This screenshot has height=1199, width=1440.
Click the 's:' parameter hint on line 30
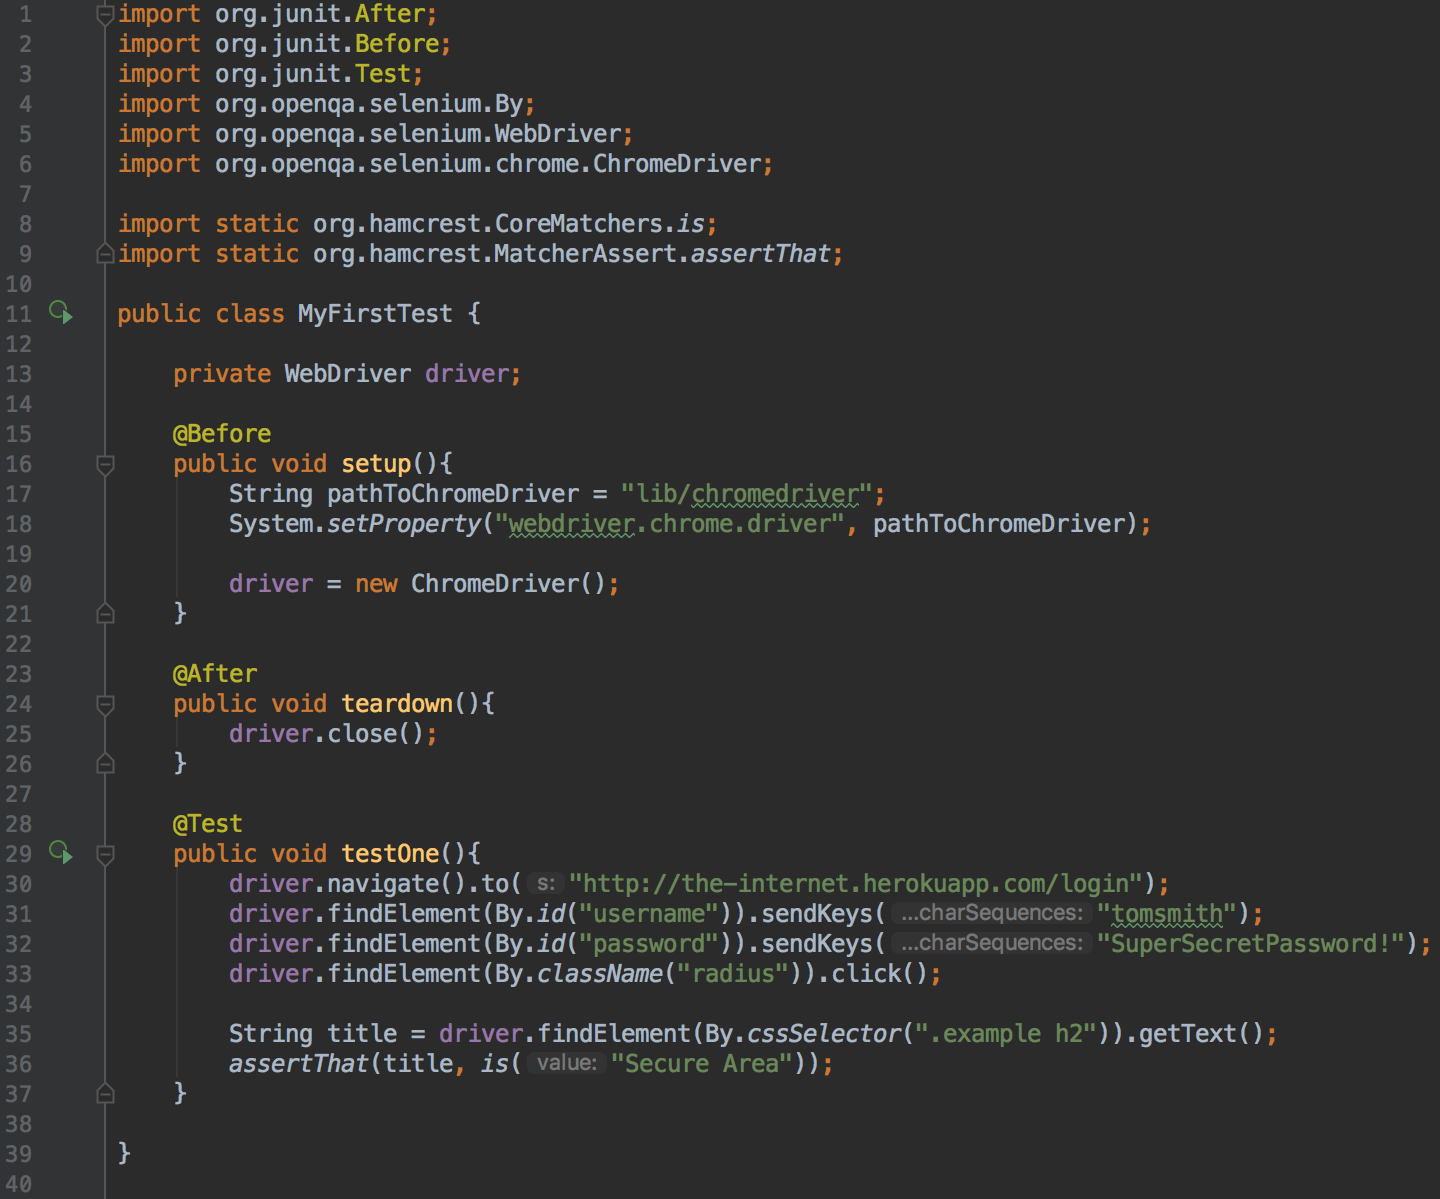point(545,883)
